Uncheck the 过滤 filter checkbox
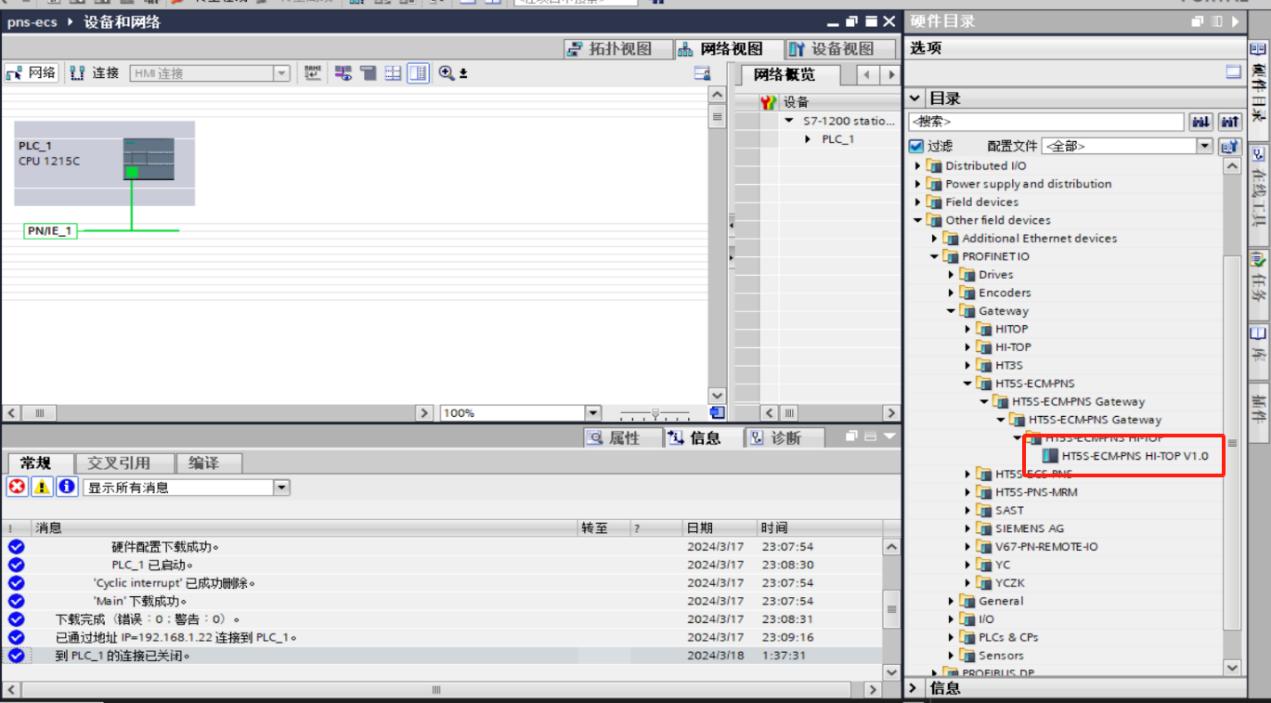 point(917,146)
